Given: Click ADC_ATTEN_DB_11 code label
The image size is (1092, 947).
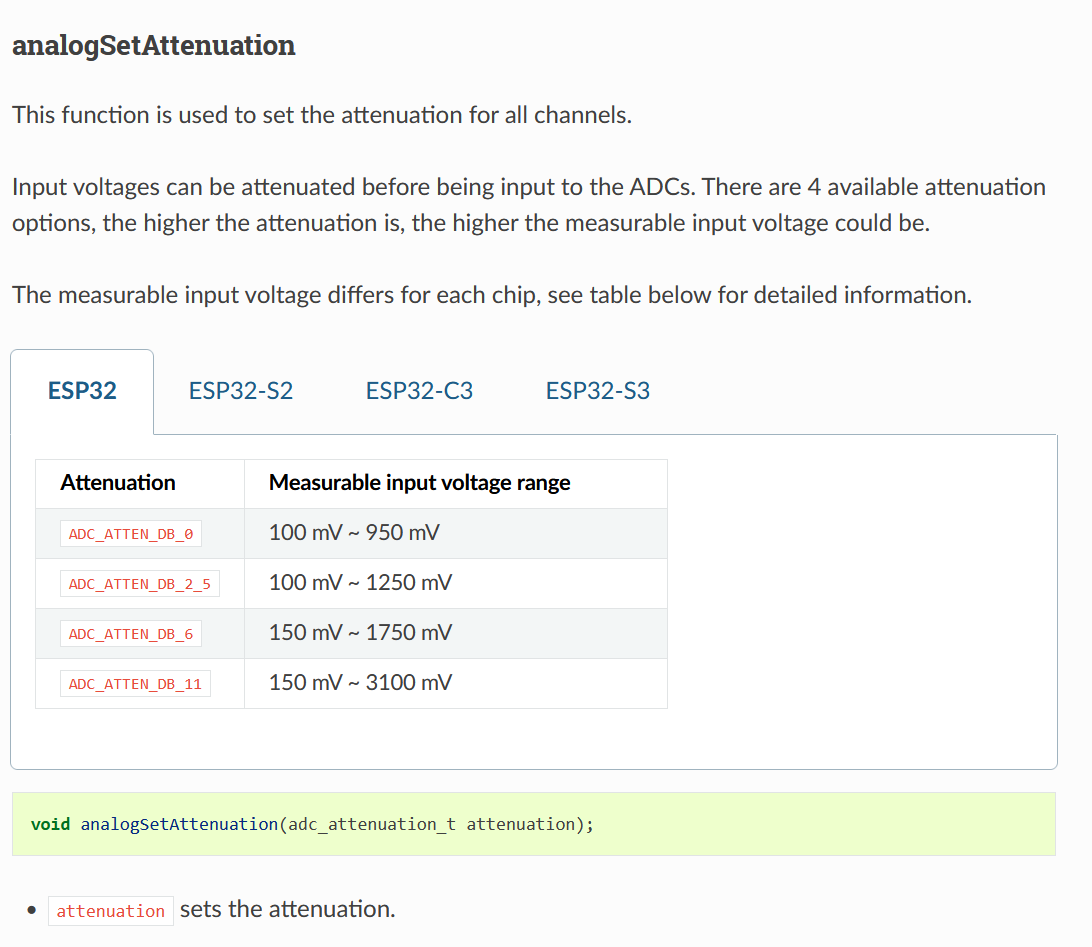Looking at the screenshot, I should coord(135,684).
